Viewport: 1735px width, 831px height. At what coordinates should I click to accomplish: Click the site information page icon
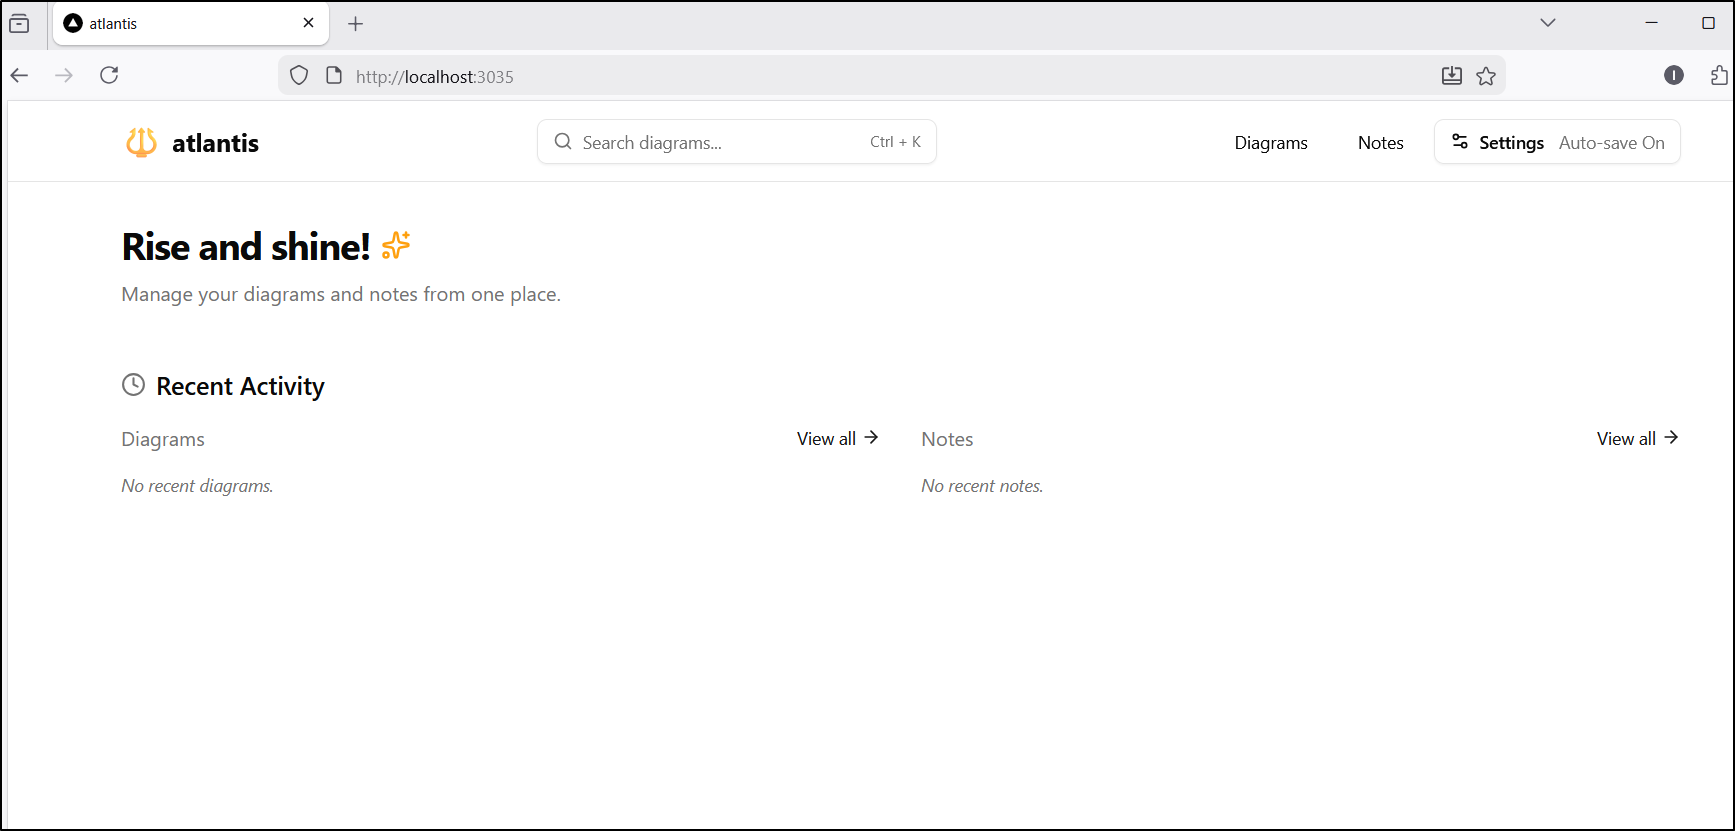[334, 76]
